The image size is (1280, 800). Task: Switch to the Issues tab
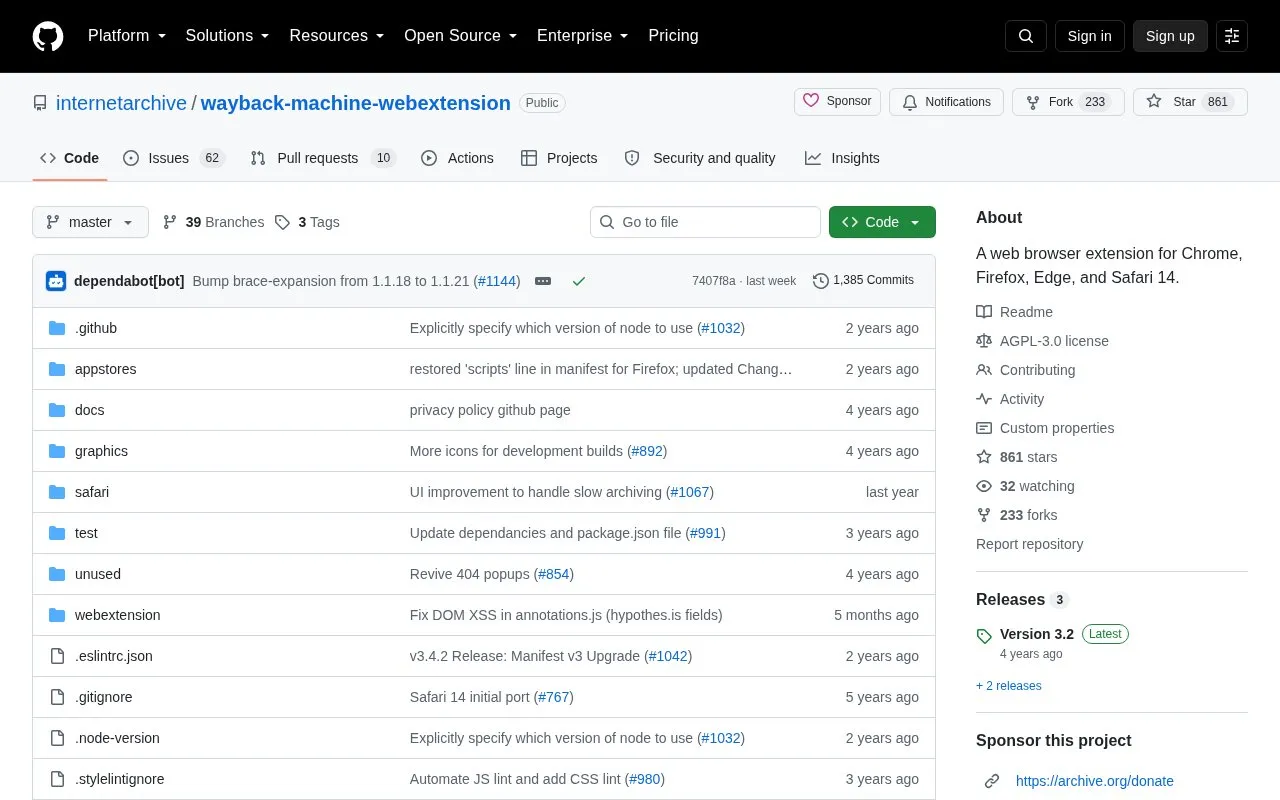point(174,158)
